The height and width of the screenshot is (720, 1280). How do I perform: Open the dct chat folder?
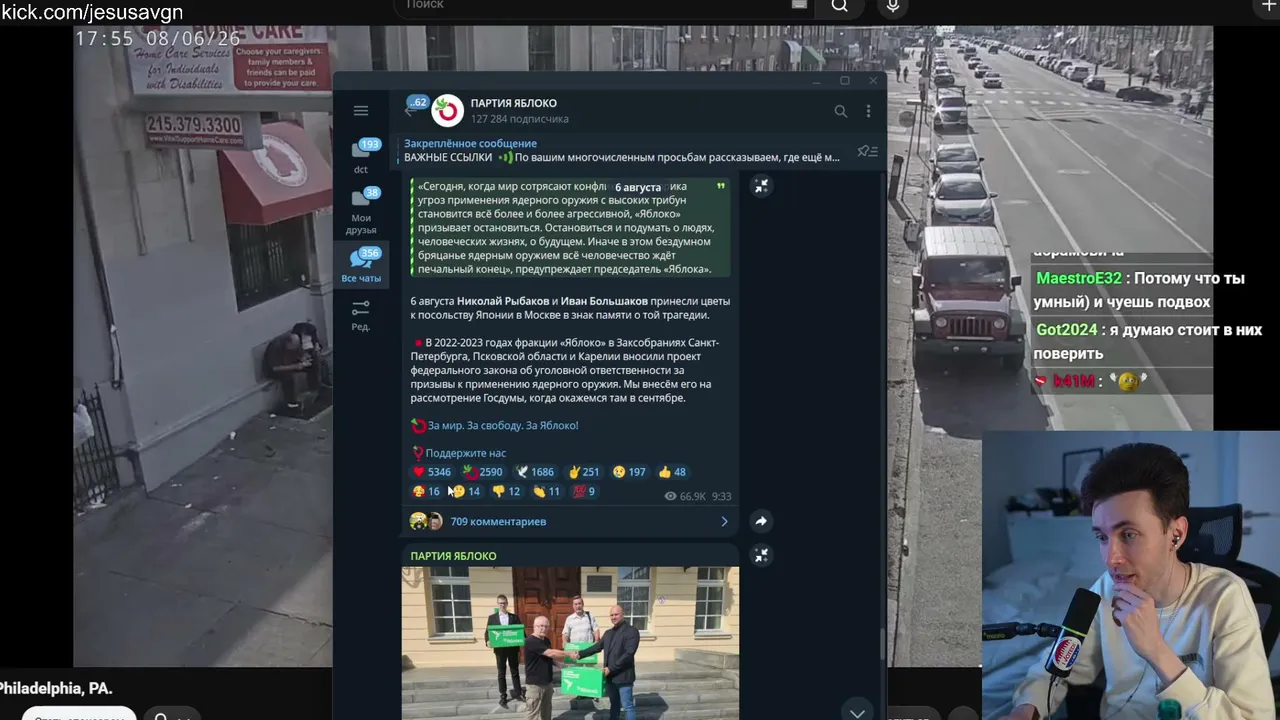pyautogui.click(x=361, y=157)
